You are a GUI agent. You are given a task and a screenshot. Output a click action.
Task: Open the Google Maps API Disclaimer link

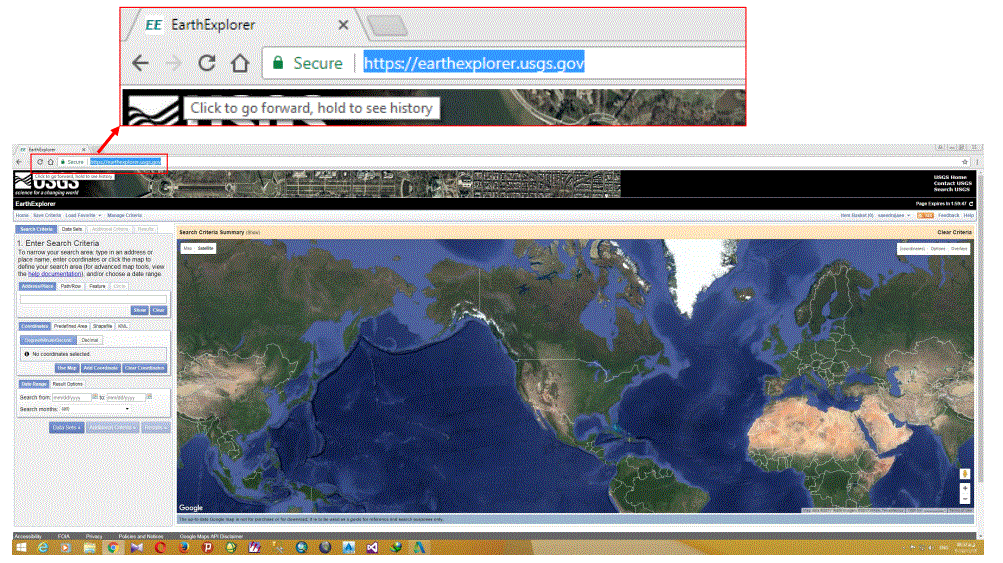[211, 536]
